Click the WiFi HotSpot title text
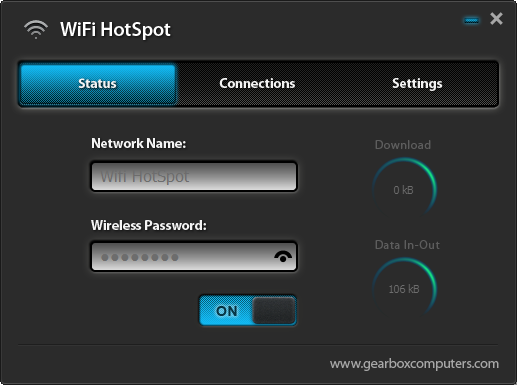517x385 pixels. [115, 29]
